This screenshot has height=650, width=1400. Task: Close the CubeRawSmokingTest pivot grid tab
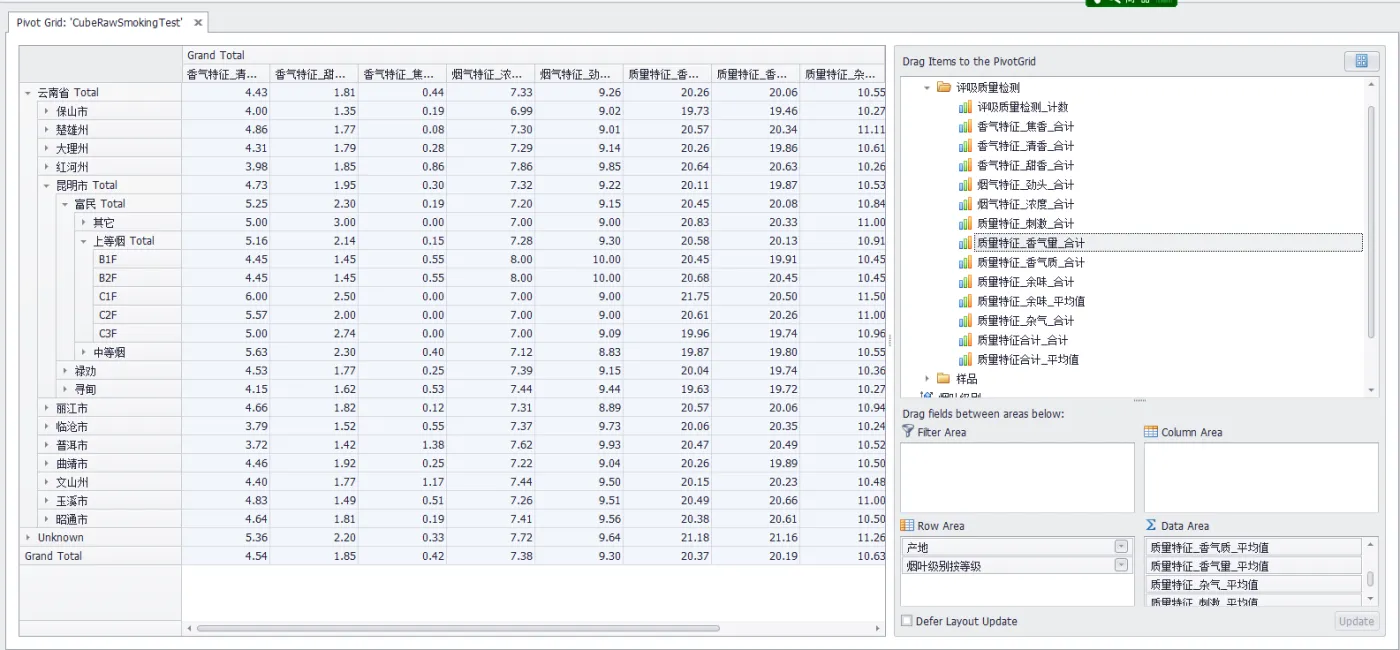[x=198, y=23]
